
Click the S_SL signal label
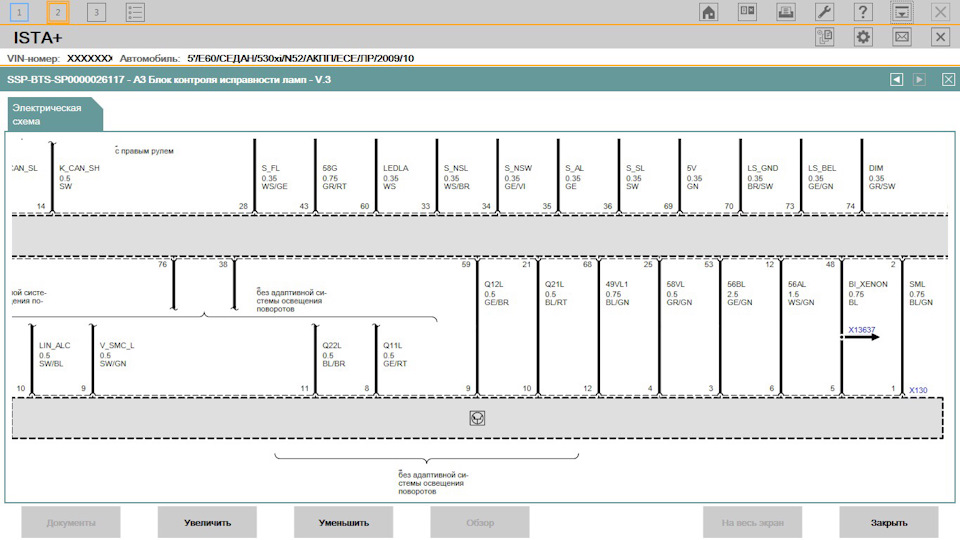tap(635, 168)
